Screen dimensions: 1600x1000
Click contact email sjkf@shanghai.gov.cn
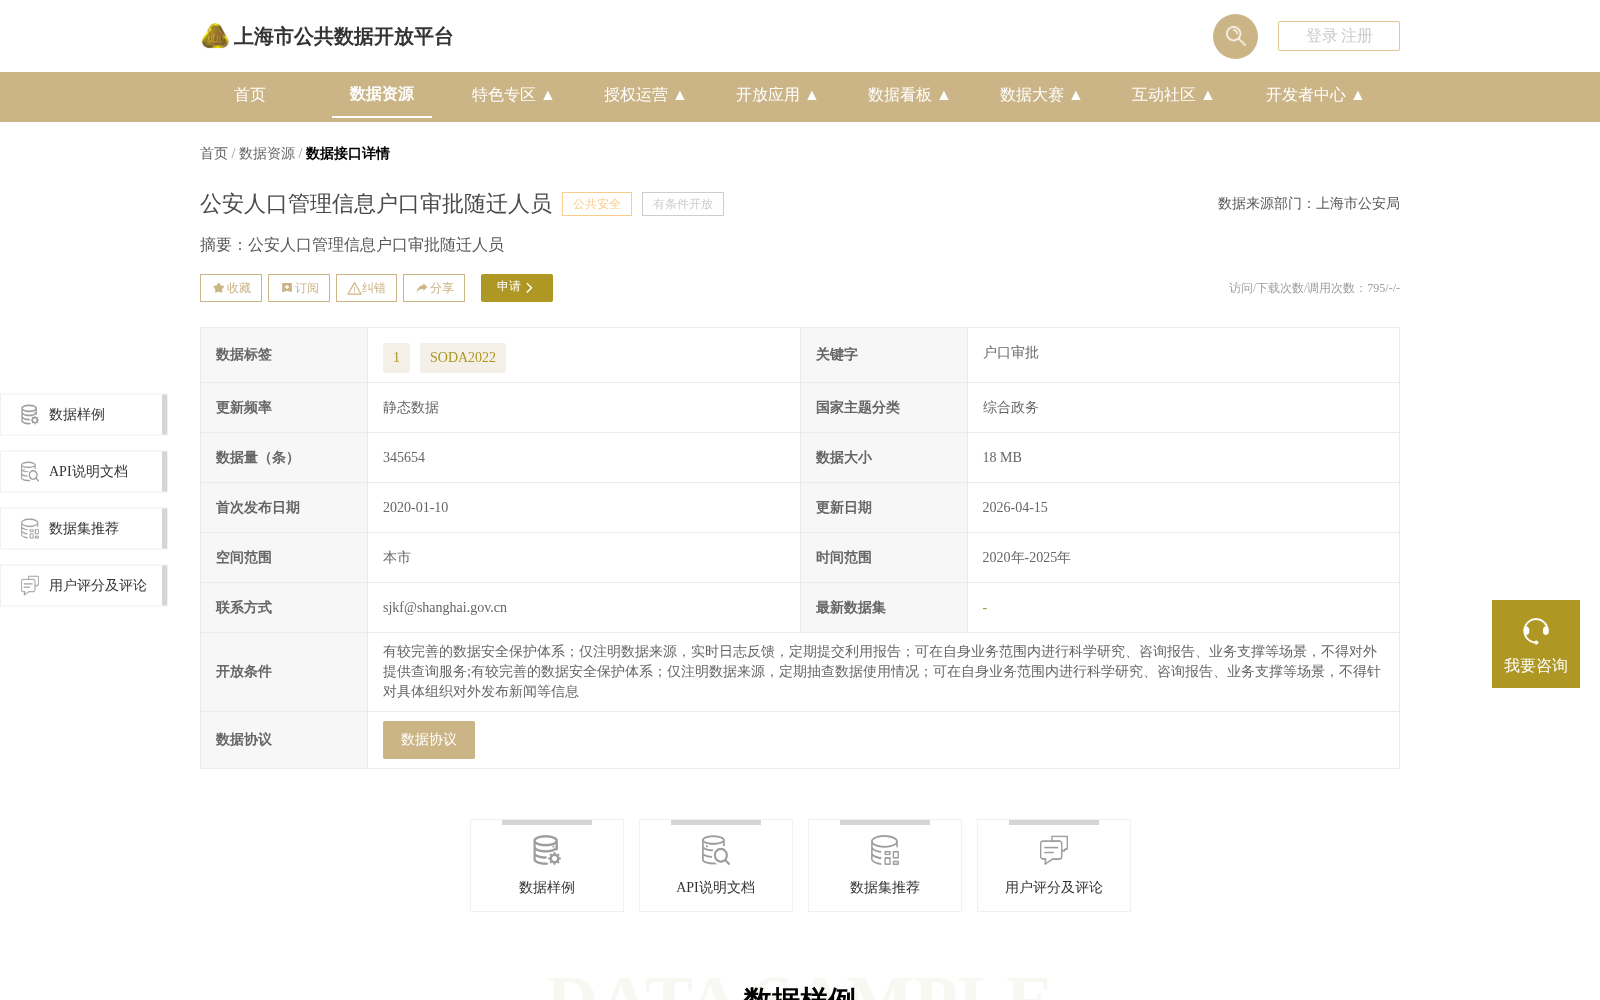click(x=445, y=608)
